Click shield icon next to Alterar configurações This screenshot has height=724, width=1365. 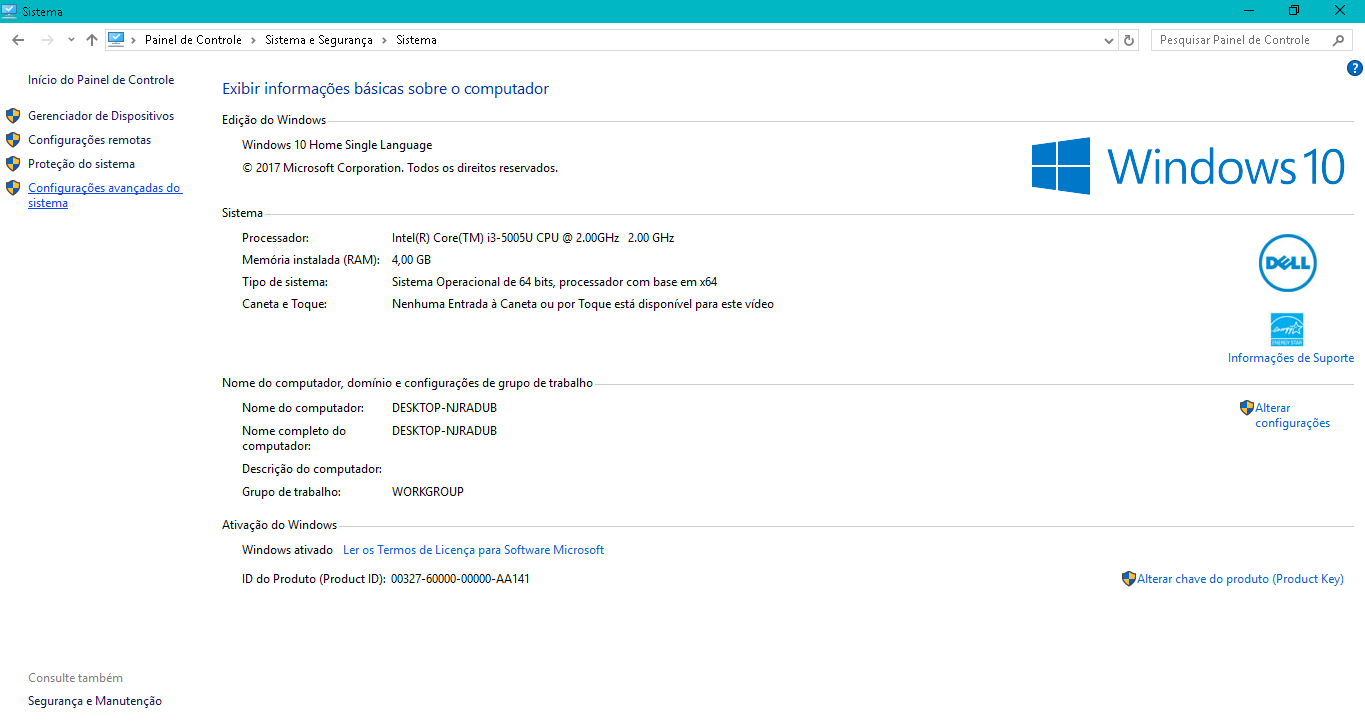[x=1247, y=408]
